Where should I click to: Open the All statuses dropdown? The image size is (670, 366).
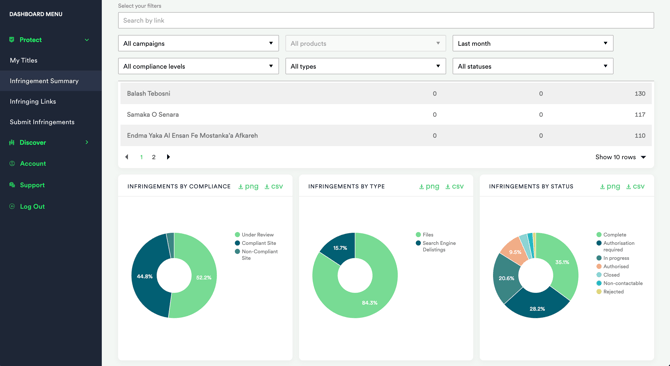[533, 66]
